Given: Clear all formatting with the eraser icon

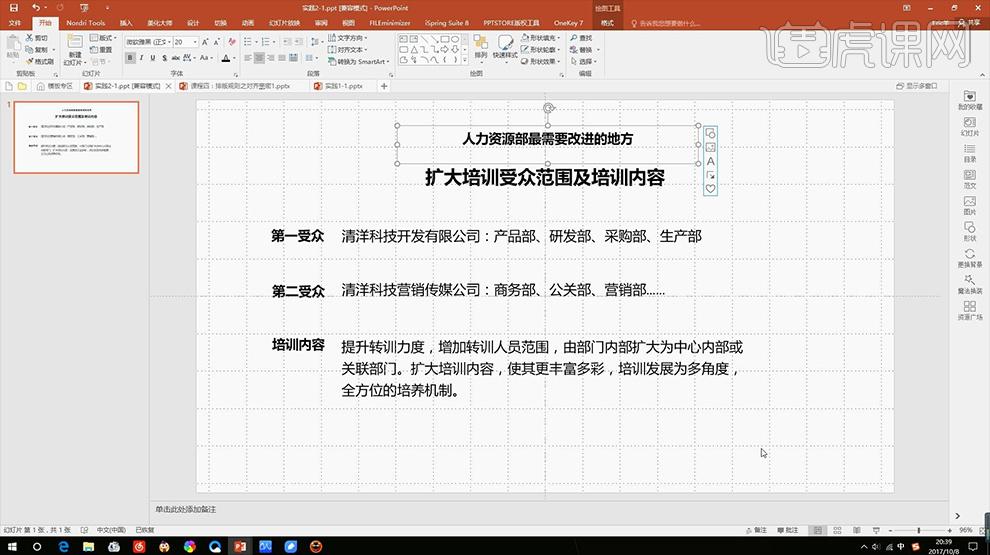Looking at the screenshot, I should click(x=232, y=42).
